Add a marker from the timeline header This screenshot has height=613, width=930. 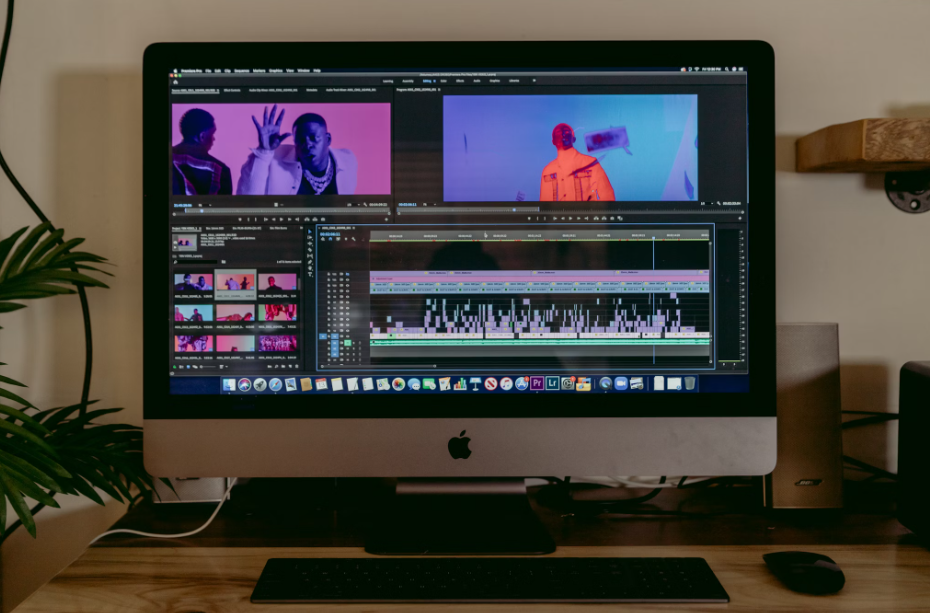[346, 239]
